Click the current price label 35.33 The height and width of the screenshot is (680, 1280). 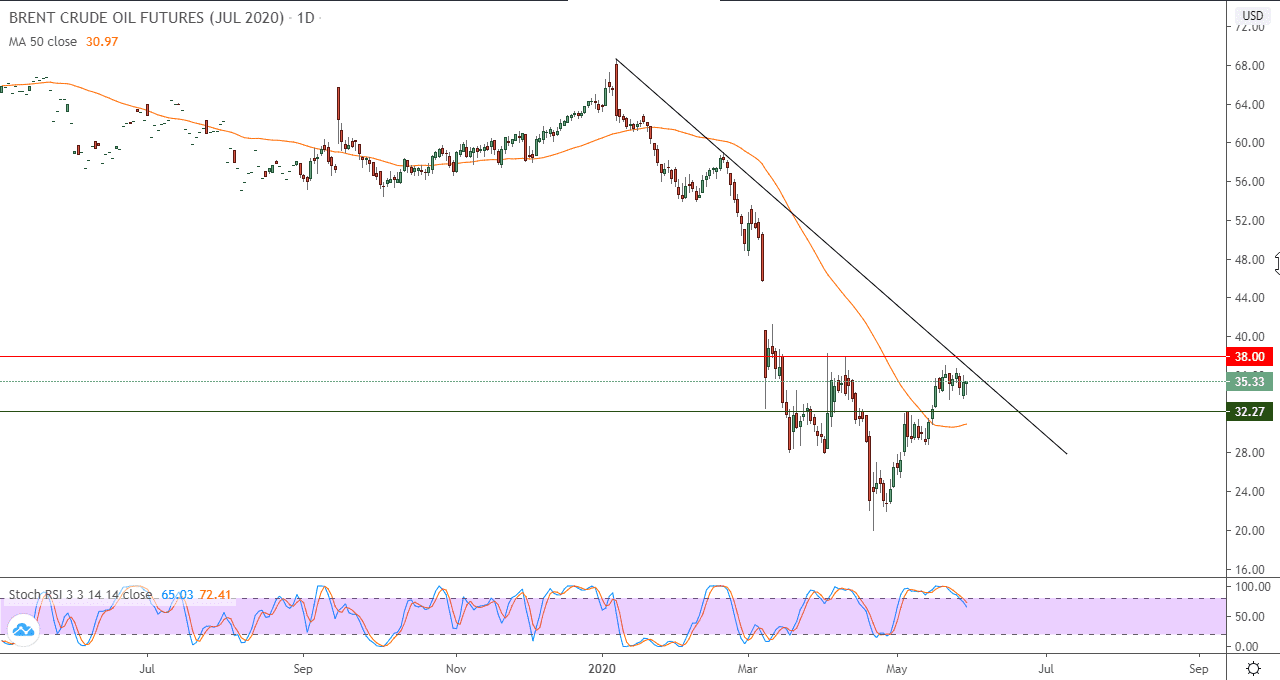click(1250, 381)
